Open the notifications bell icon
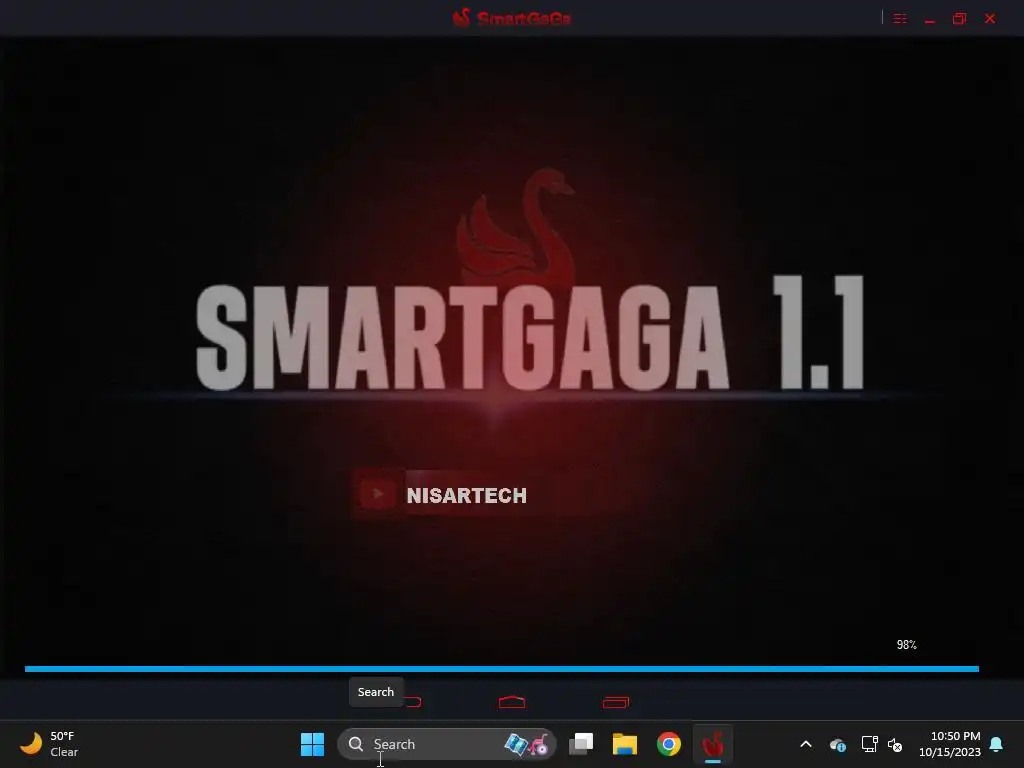1024x768 pixels. [x=997, y=744]
